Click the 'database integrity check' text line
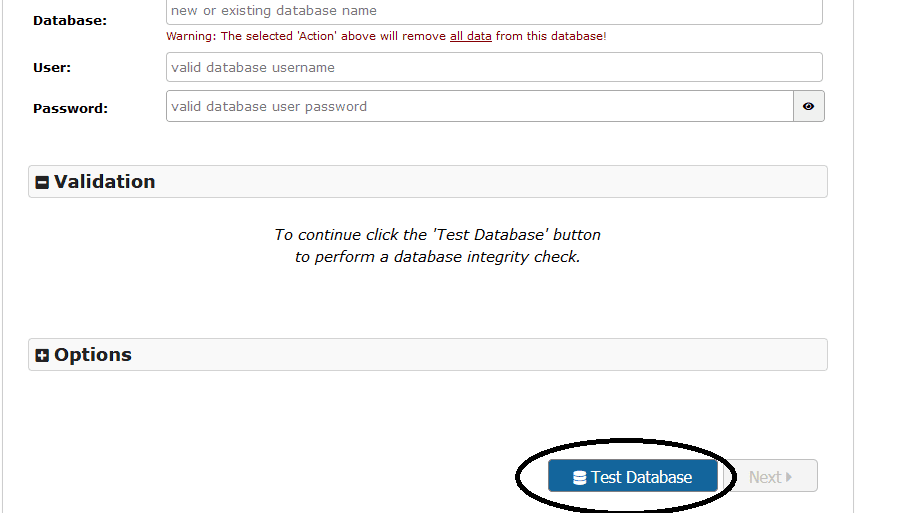901x513 pixels. tap(437, 257)
